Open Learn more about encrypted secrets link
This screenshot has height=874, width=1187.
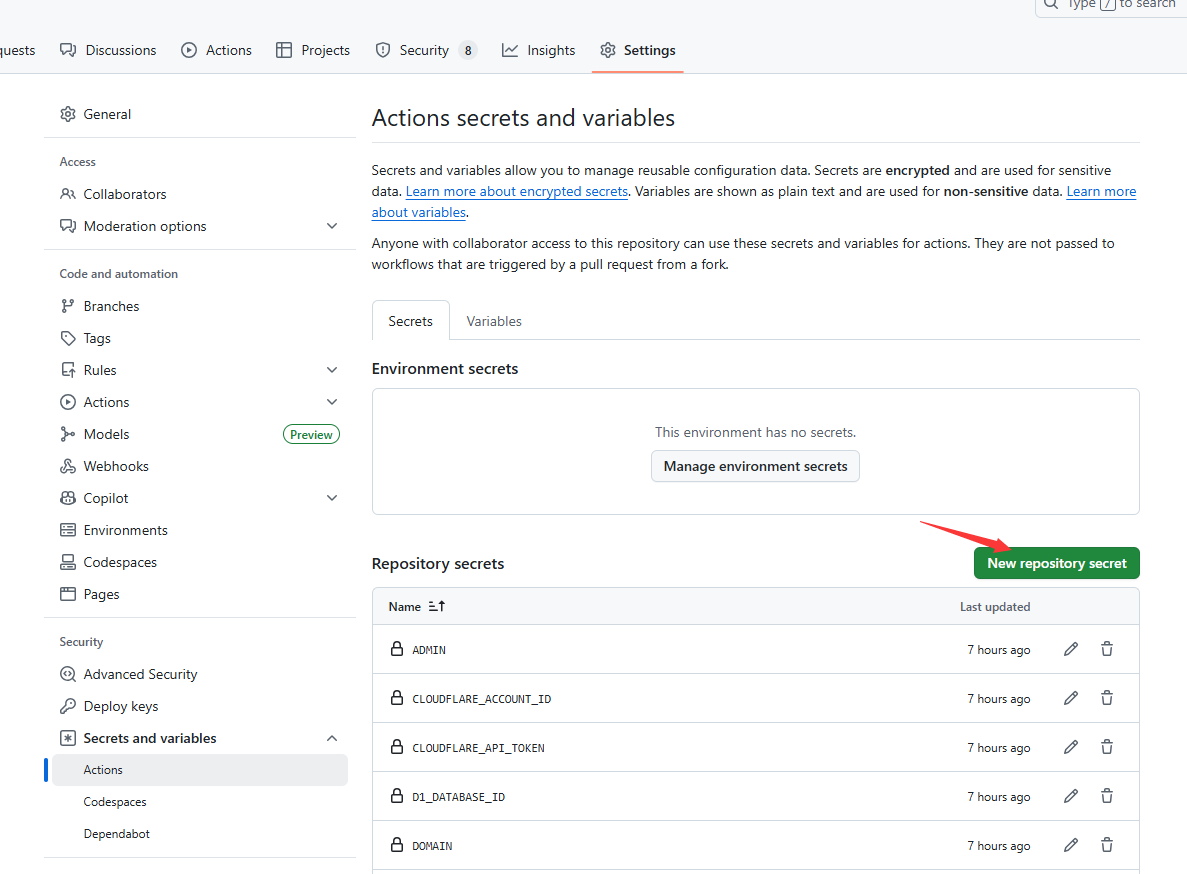[516, 191]
